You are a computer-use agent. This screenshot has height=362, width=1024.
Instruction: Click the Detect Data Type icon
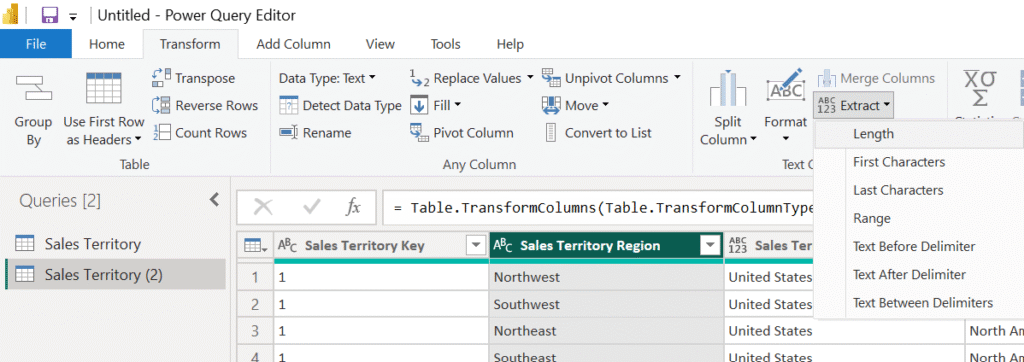pyautogui.click(x=288, y=105)
